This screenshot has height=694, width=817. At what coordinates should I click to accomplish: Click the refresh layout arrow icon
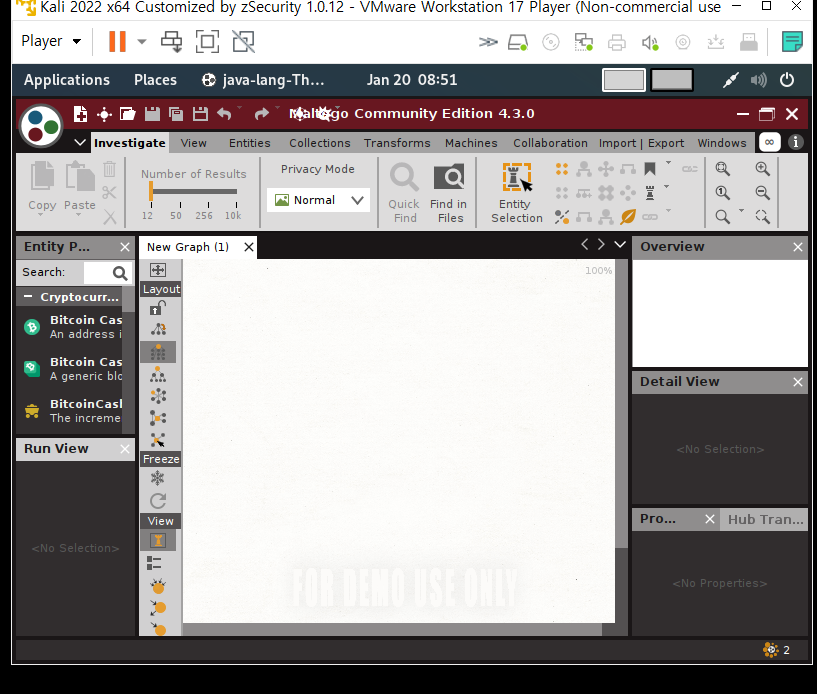[158, 501]
